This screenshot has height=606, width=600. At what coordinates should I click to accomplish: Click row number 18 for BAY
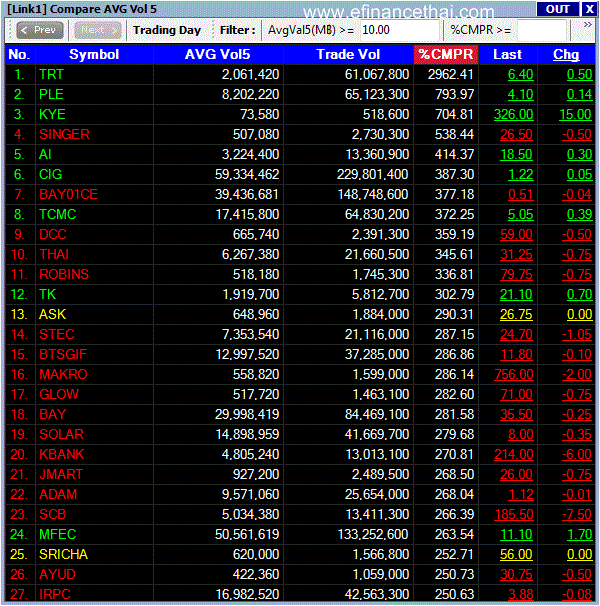coord(19,415)
